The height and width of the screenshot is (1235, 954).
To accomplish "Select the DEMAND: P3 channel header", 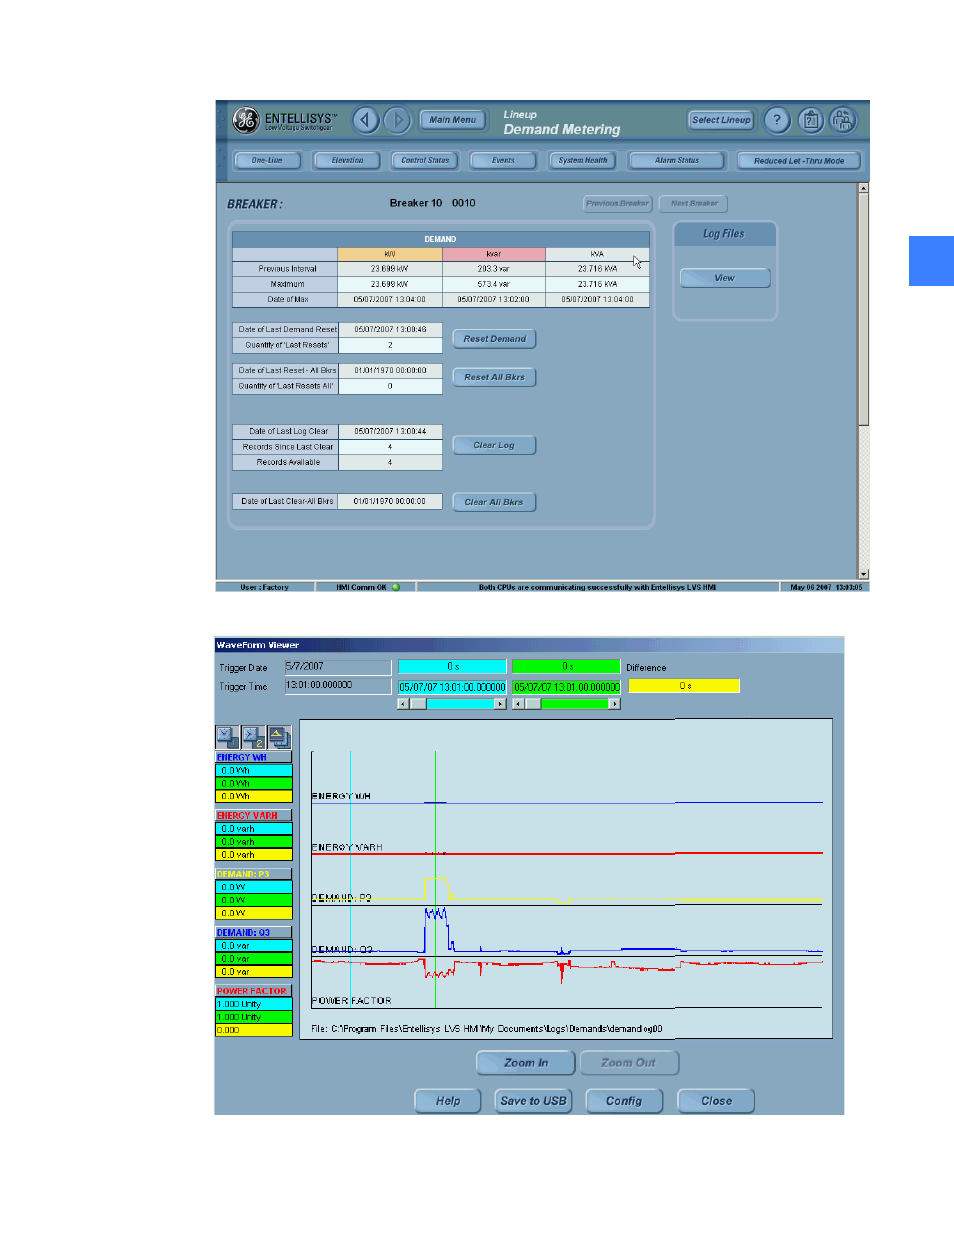I will 254,874.
